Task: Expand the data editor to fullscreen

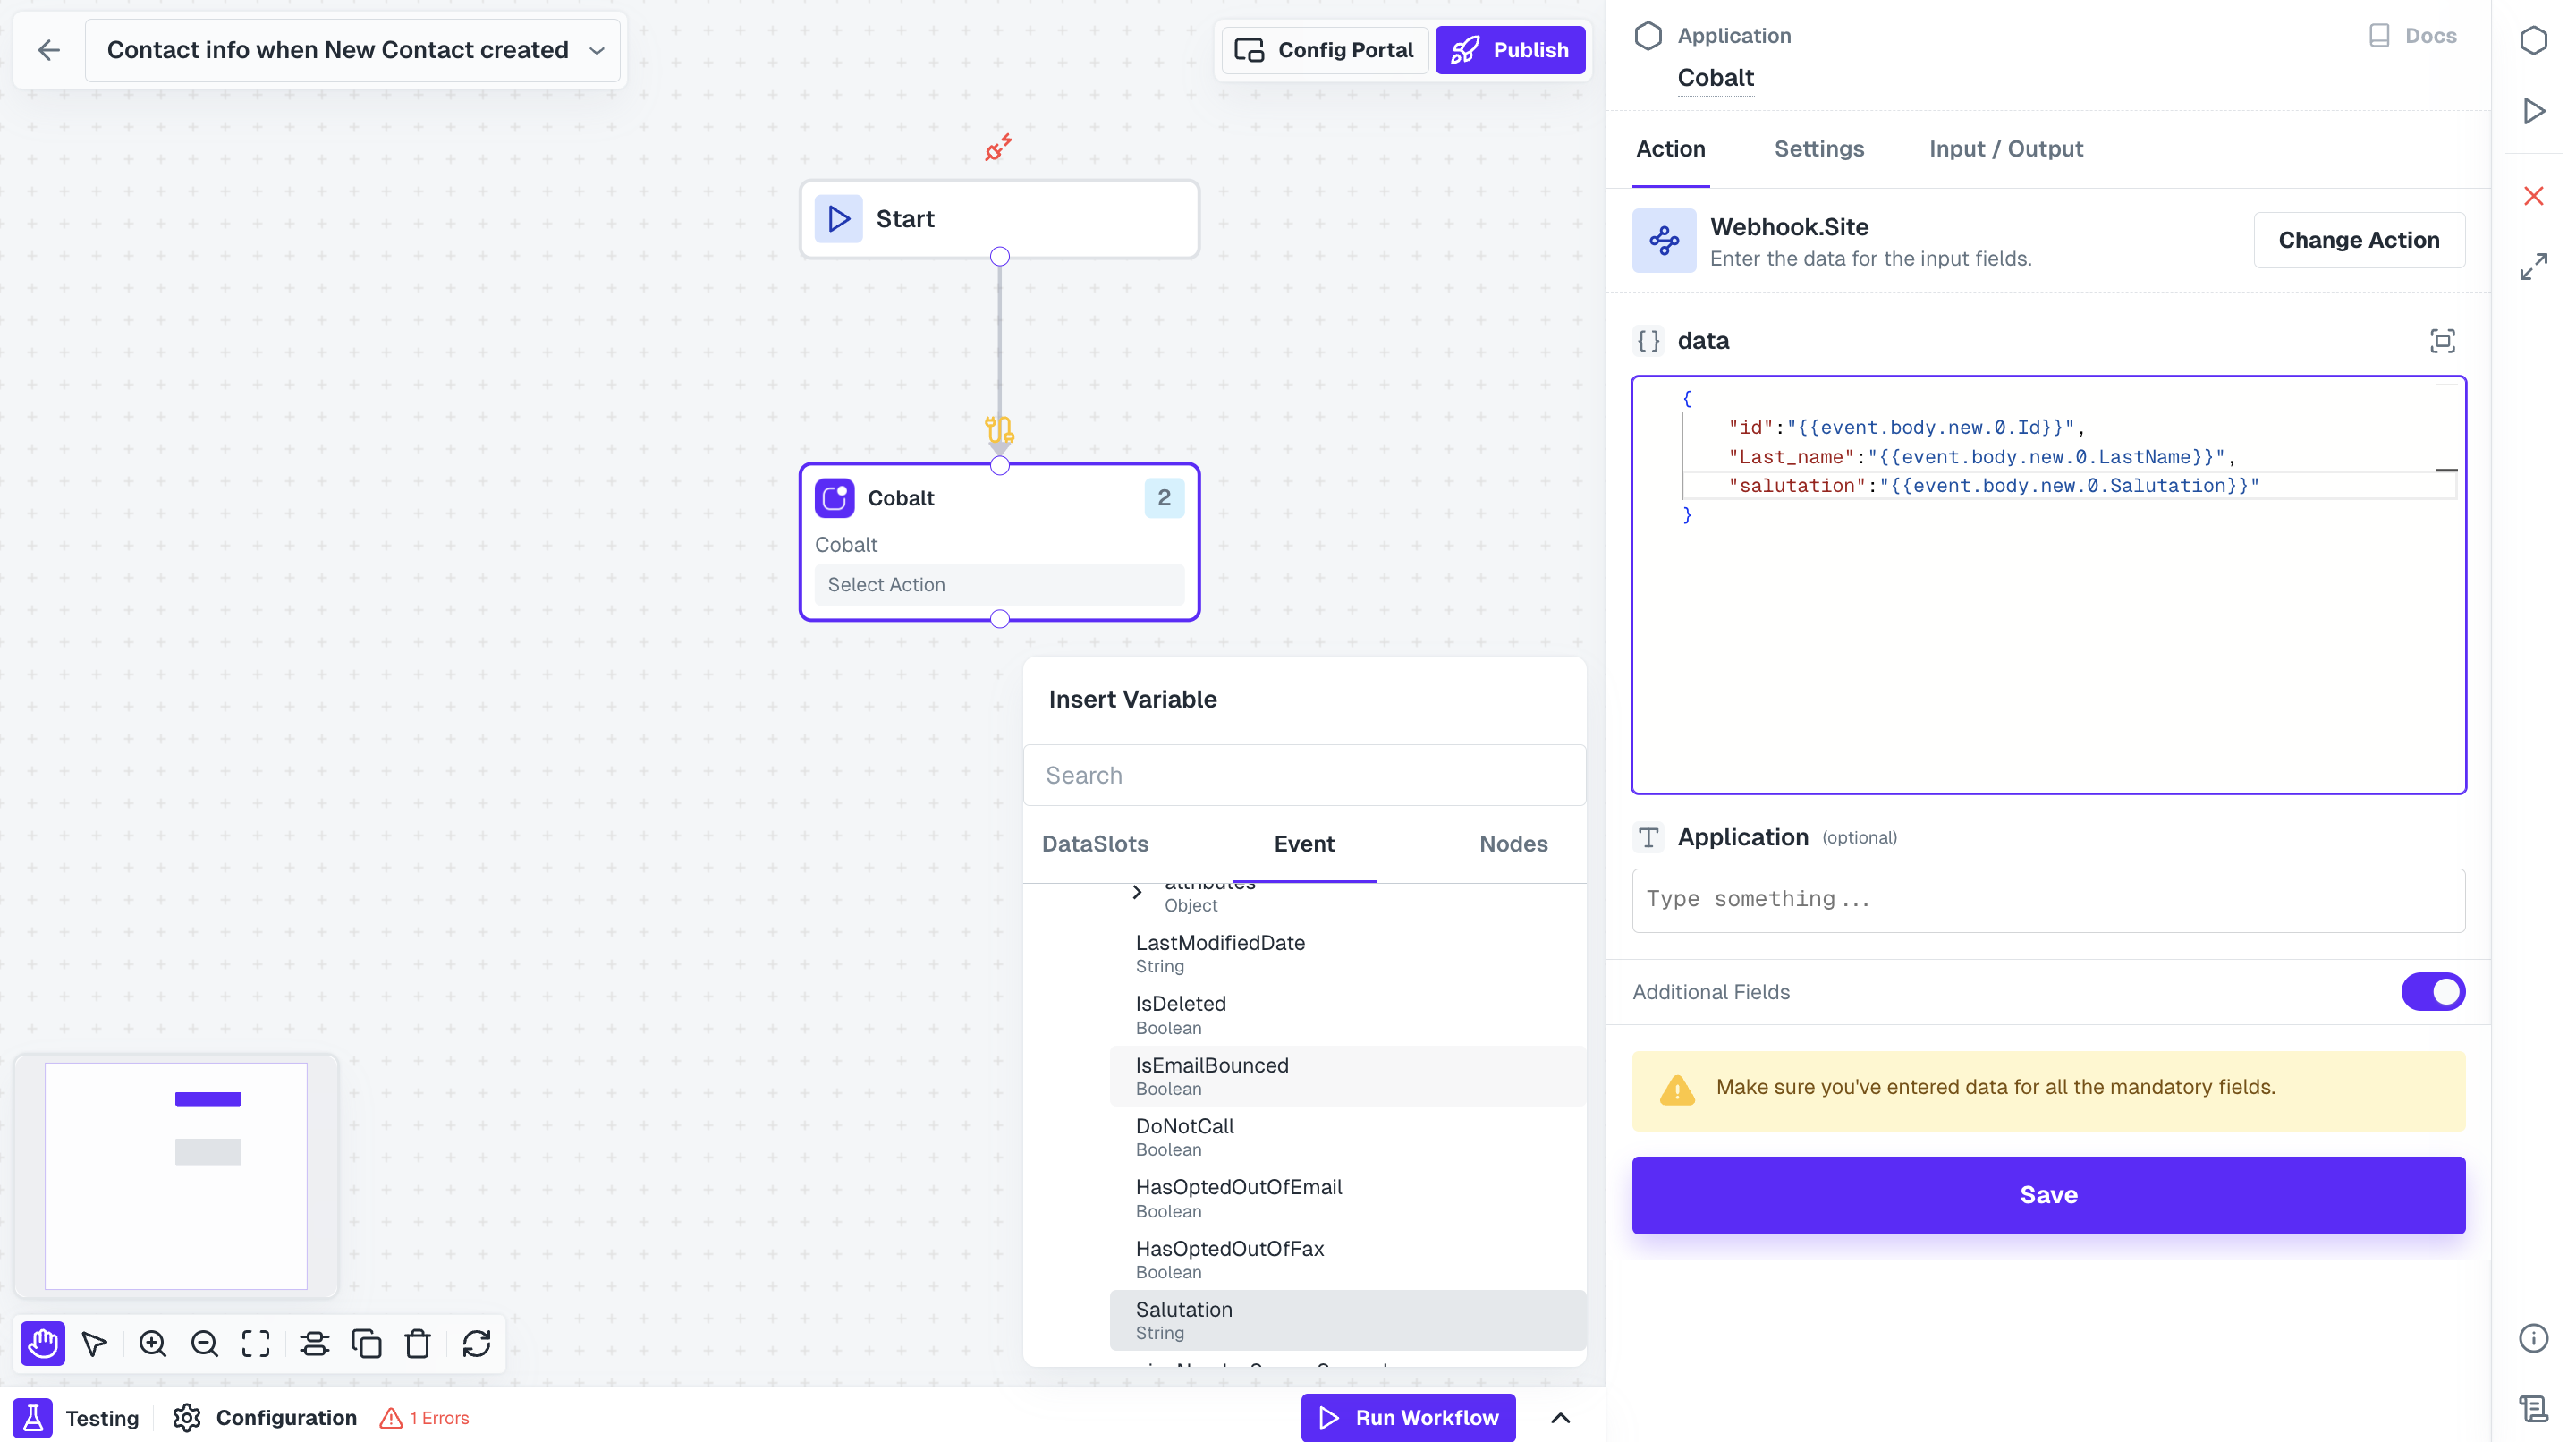Action: pyautogui.click(x=2444, y=341)
